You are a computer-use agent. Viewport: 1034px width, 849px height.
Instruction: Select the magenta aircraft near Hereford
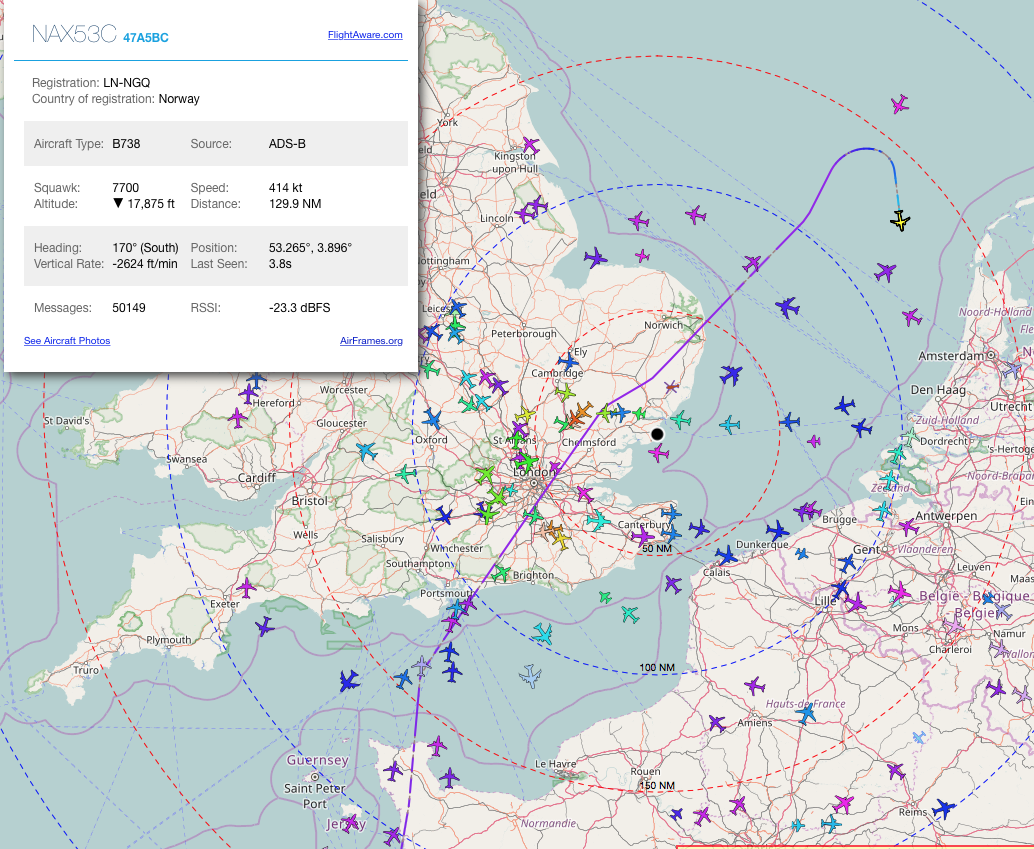[x=237, y=417]
